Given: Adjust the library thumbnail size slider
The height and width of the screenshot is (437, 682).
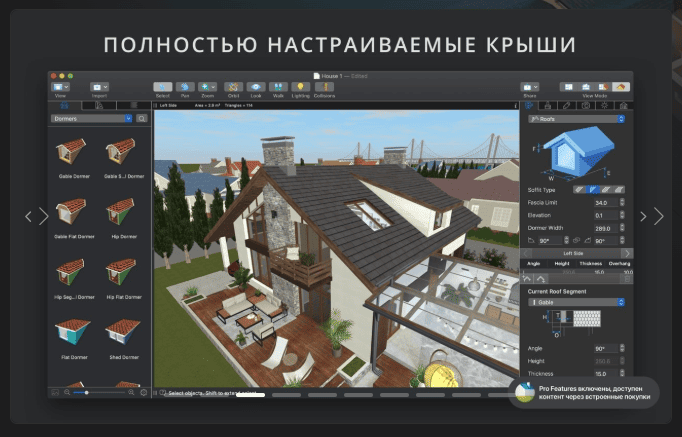Looking at the screenshot, I should point(99,393).
